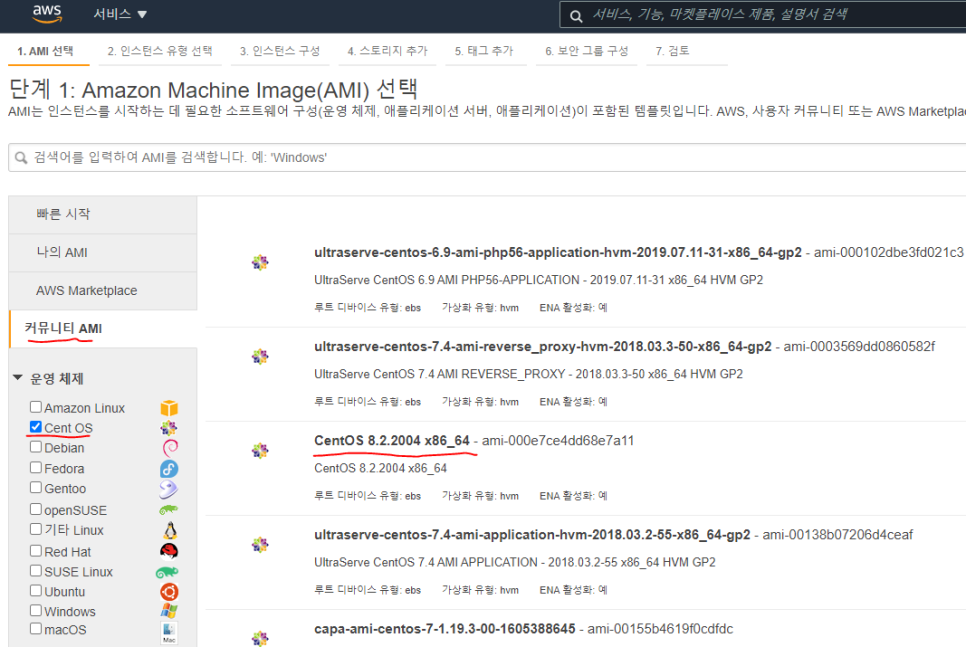
Task: Click the CentOS logo in filter list
Action: (x=169, y=428)
